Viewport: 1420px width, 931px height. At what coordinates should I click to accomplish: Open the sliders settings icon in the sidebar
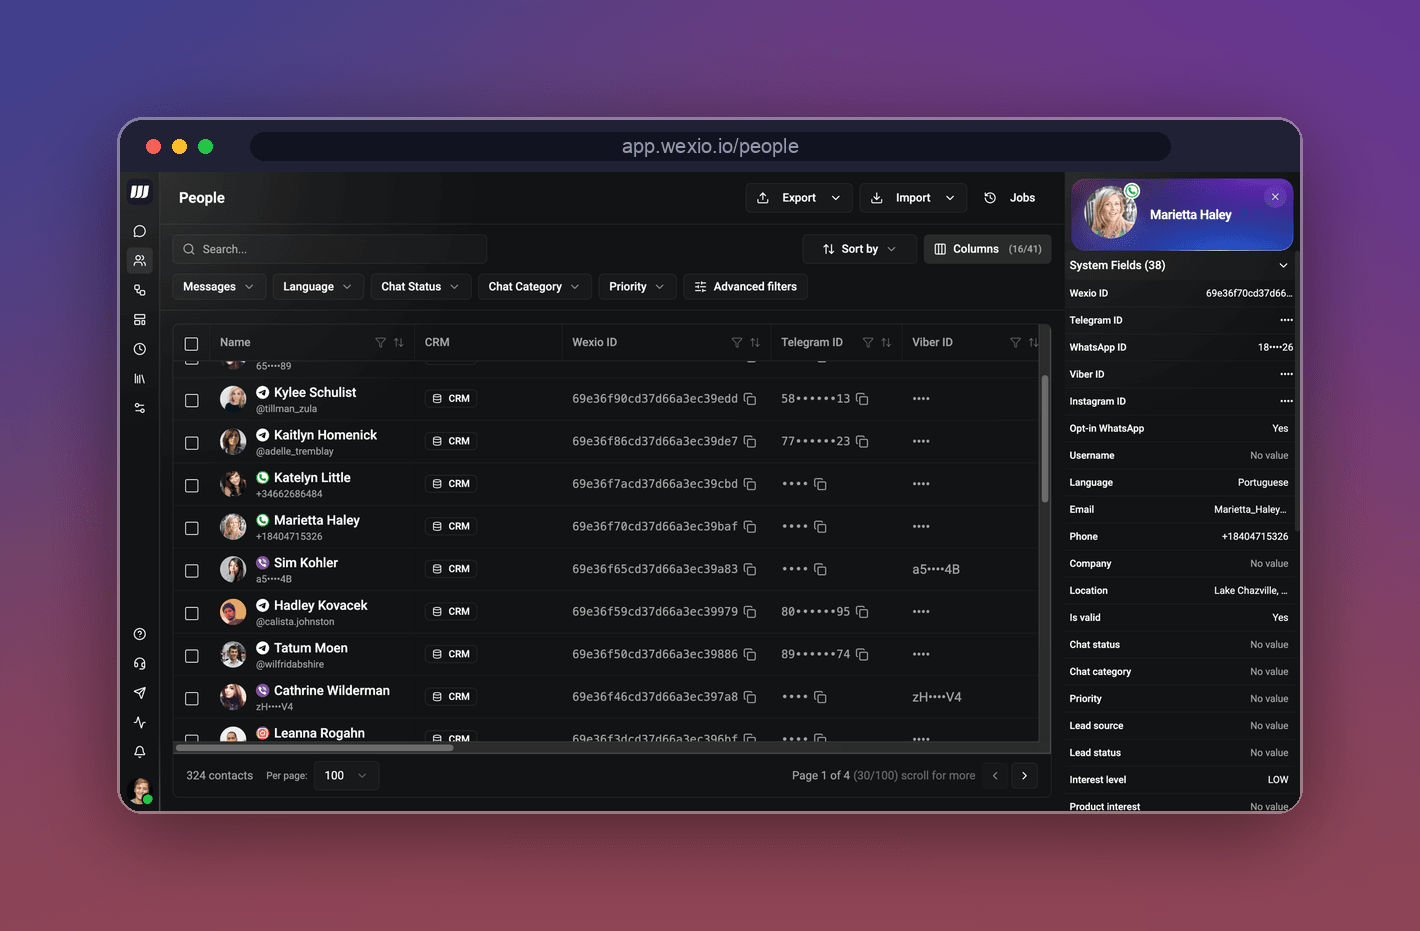pos(140,408)
